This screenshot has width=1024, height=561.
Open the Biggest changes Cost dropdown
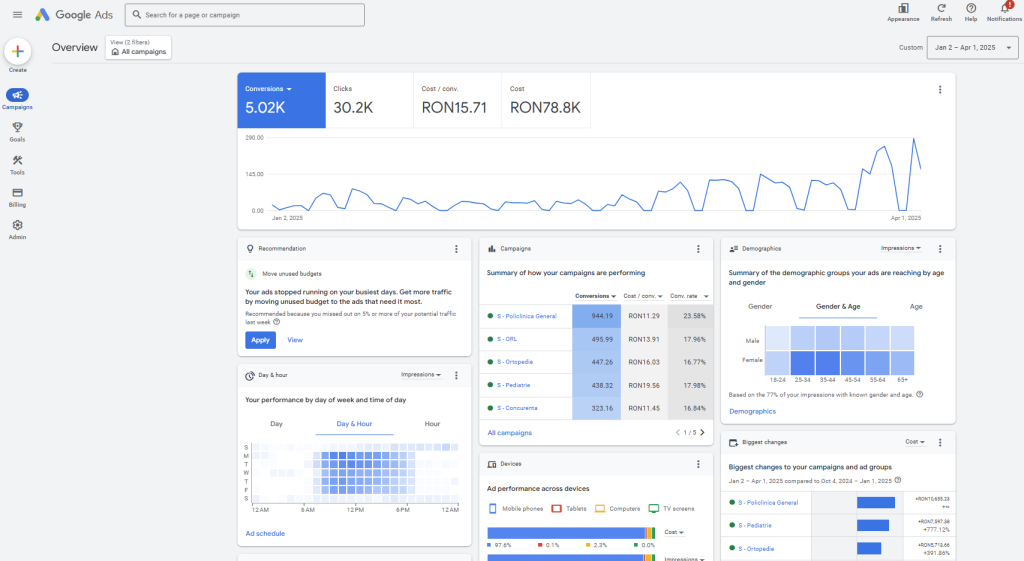pos(915,441)
